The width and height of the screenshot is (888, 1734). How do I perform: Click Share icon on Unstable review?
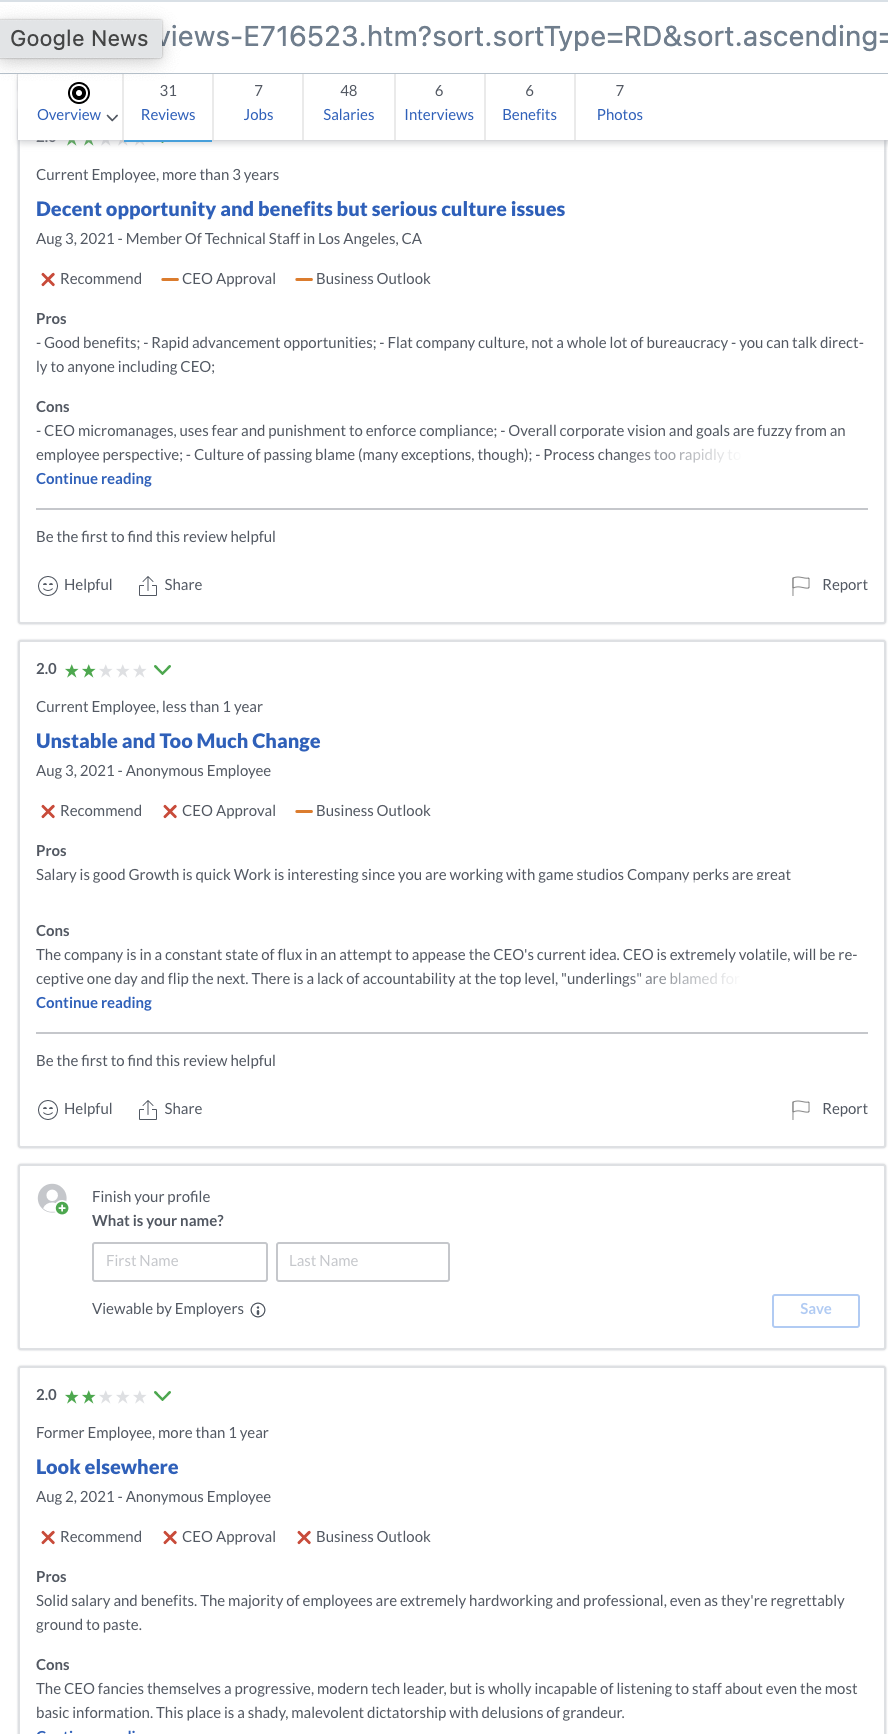point(148,1110)
